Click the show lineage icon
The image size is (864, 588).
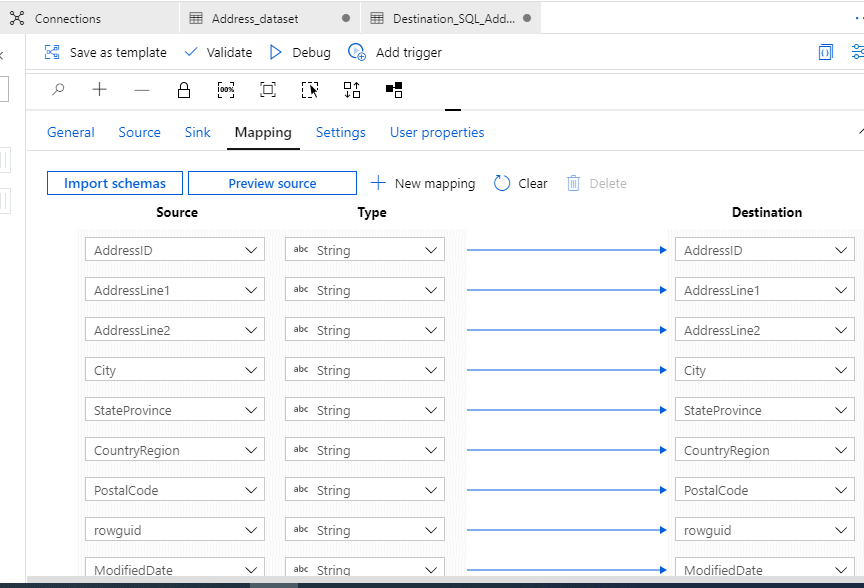[x=394, y=90]
